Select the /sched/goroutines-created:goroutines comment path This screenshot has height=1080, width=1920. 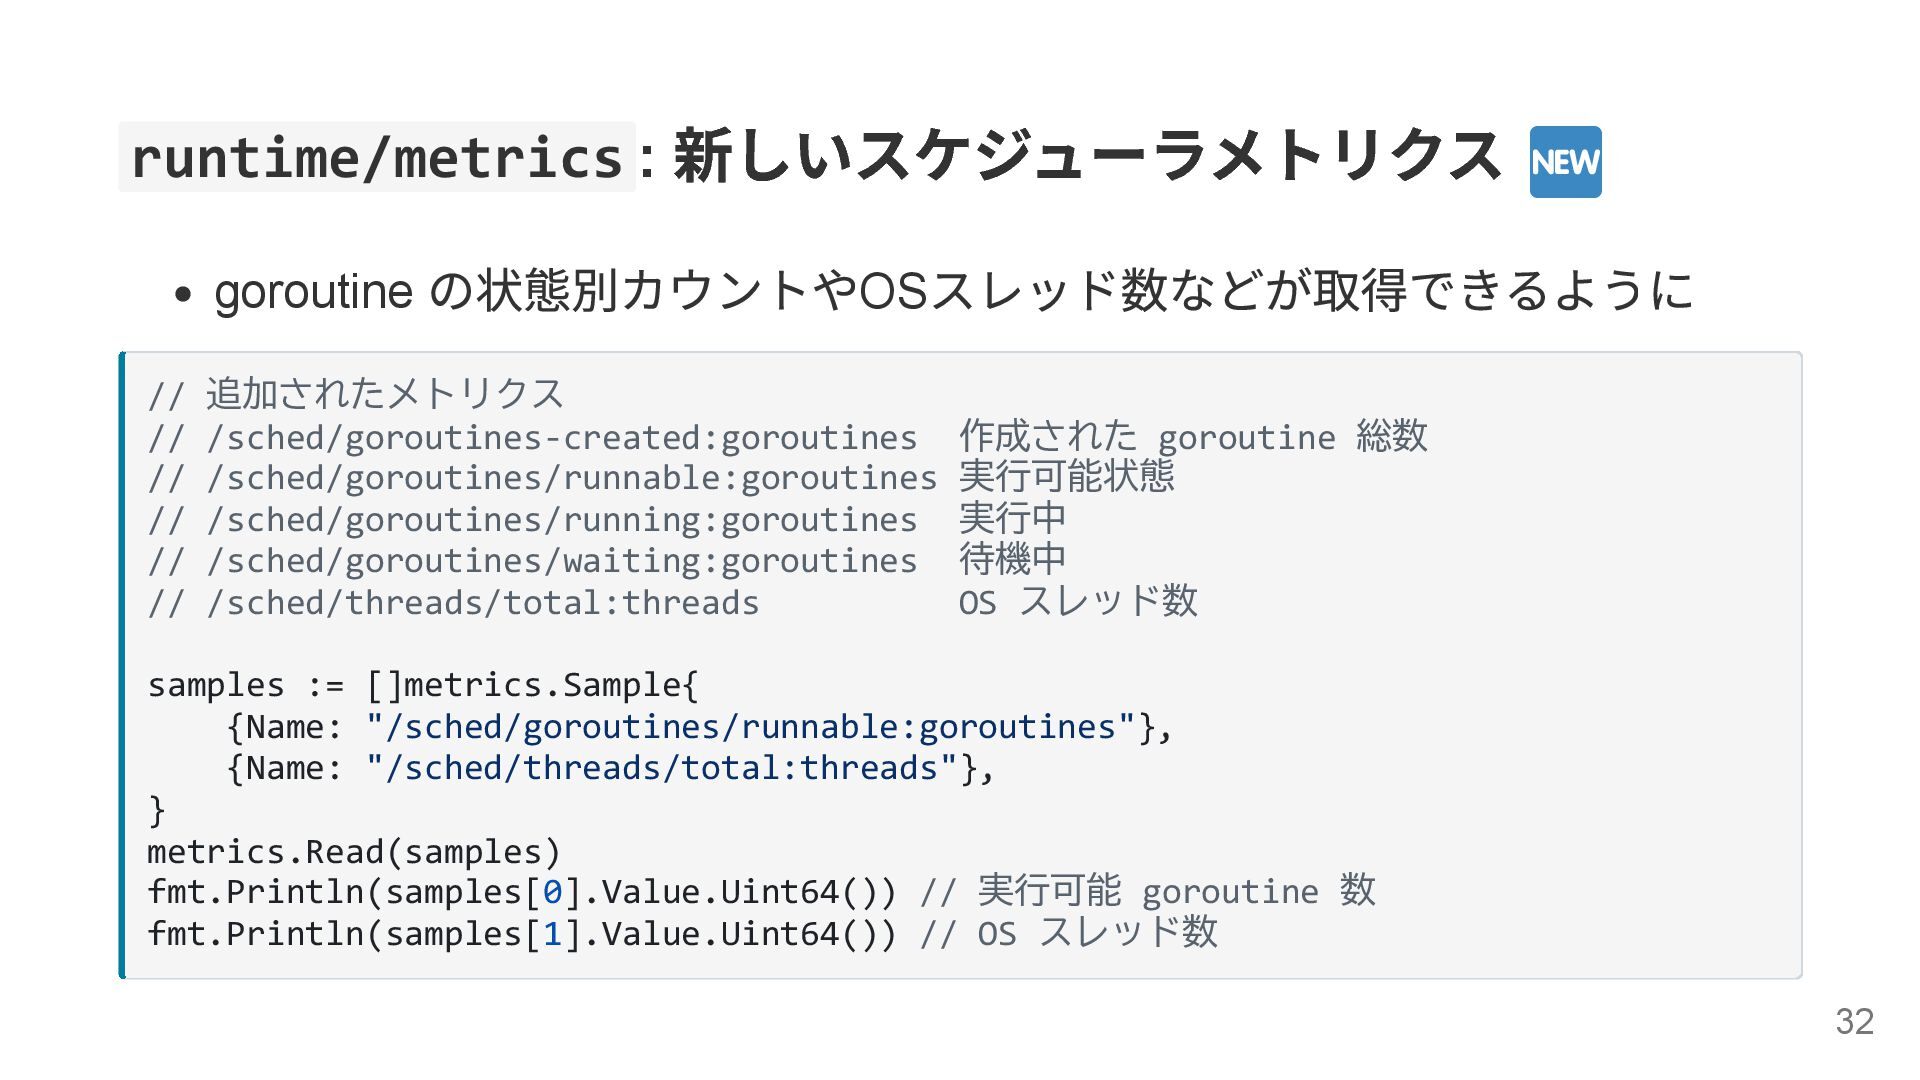coord(561,438)
